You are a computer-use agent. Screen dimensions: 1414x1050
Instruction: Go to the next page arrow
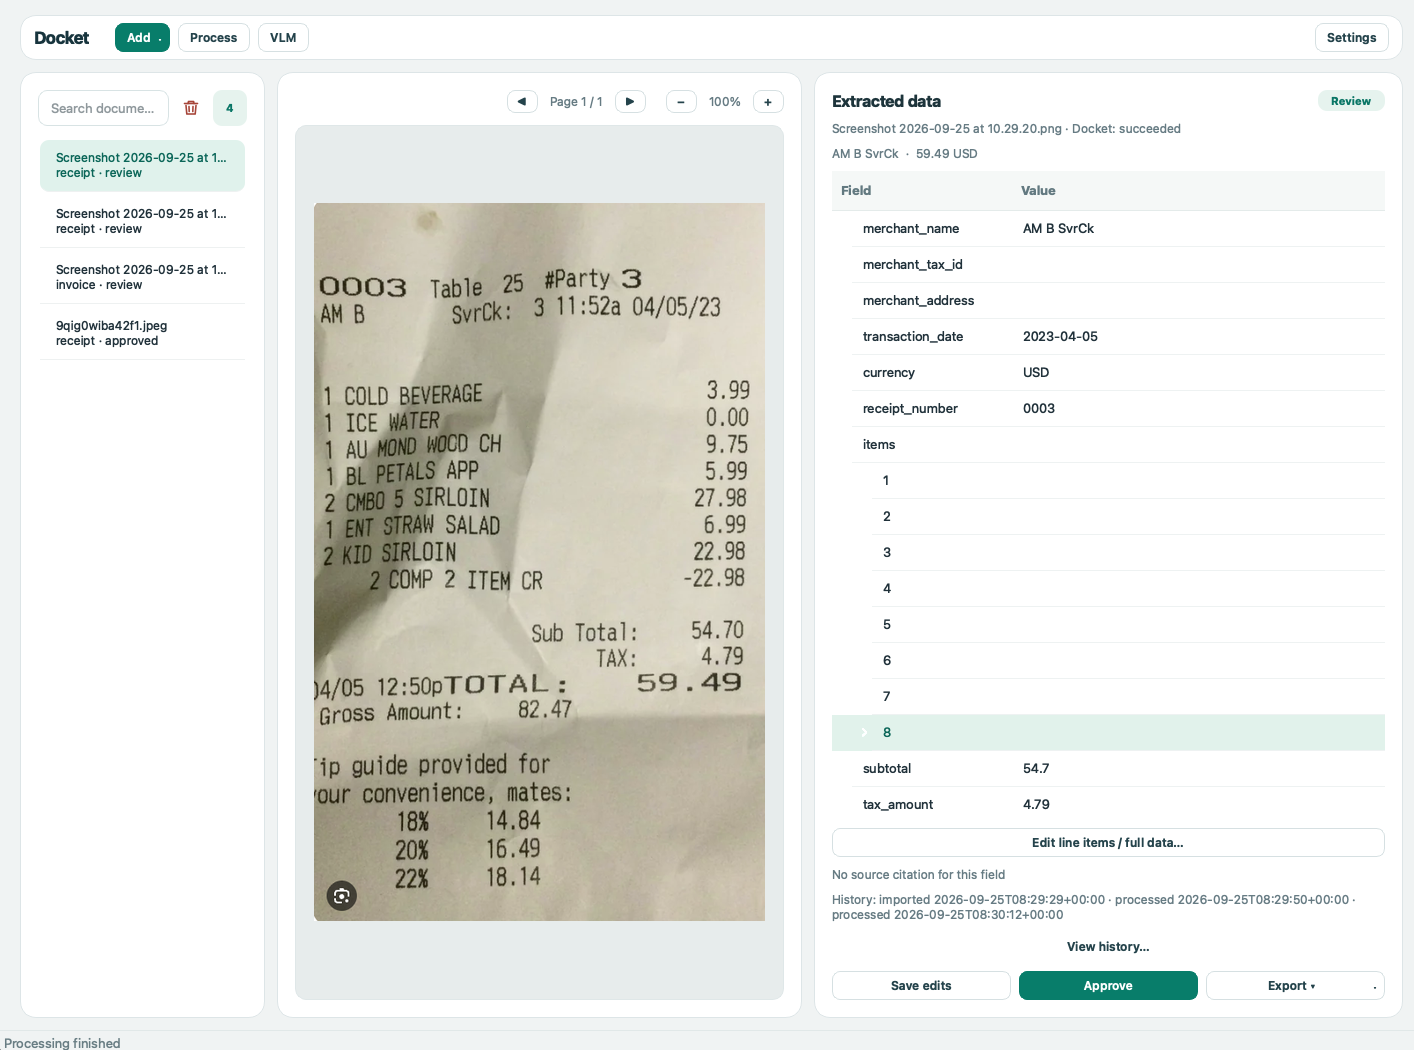[630, 101]
